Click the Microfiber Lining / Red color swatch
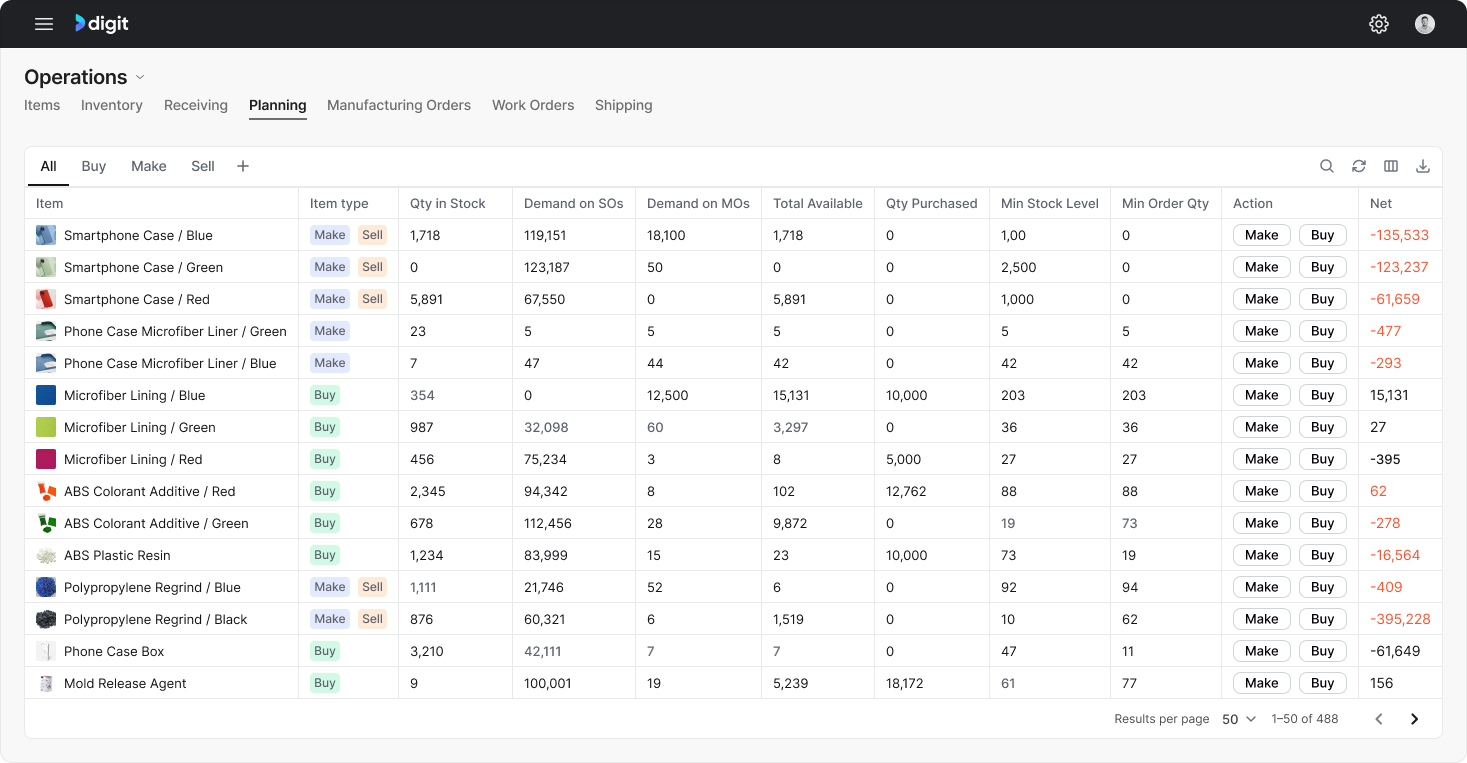Screen dimensions: 1467x763 click(x=46, y=459)
